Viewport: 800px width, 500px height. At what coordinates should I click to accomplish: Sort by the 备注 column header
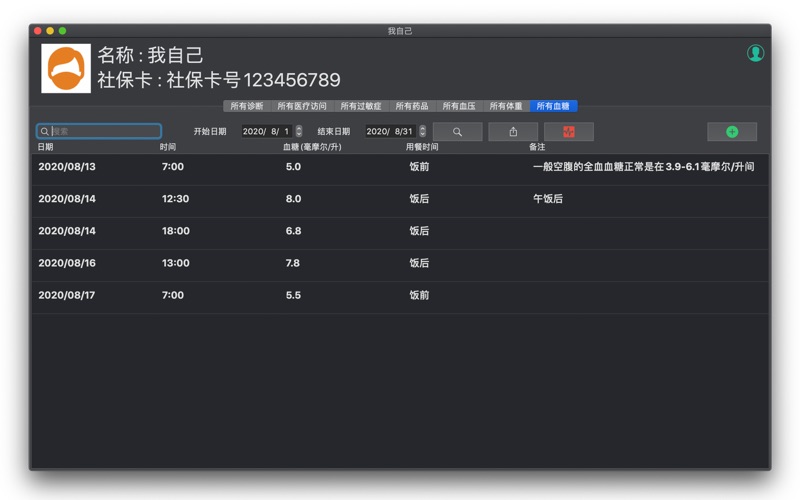(537, 147)
